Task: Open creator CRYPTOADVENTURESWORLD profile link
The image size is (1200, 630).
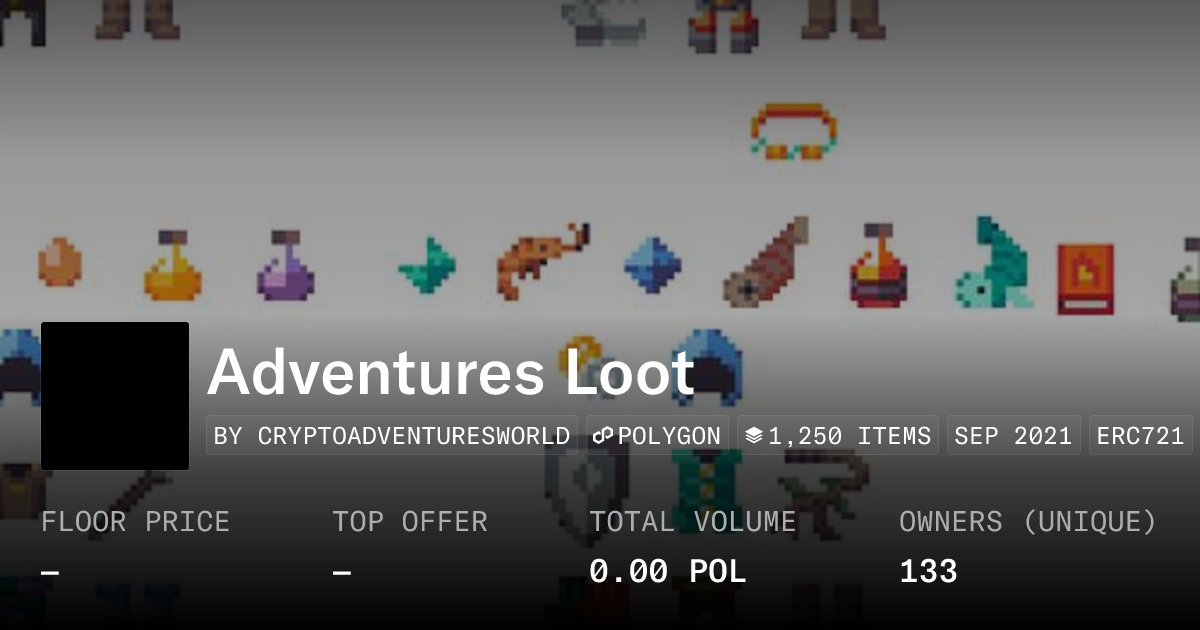Action: [392, 436]
